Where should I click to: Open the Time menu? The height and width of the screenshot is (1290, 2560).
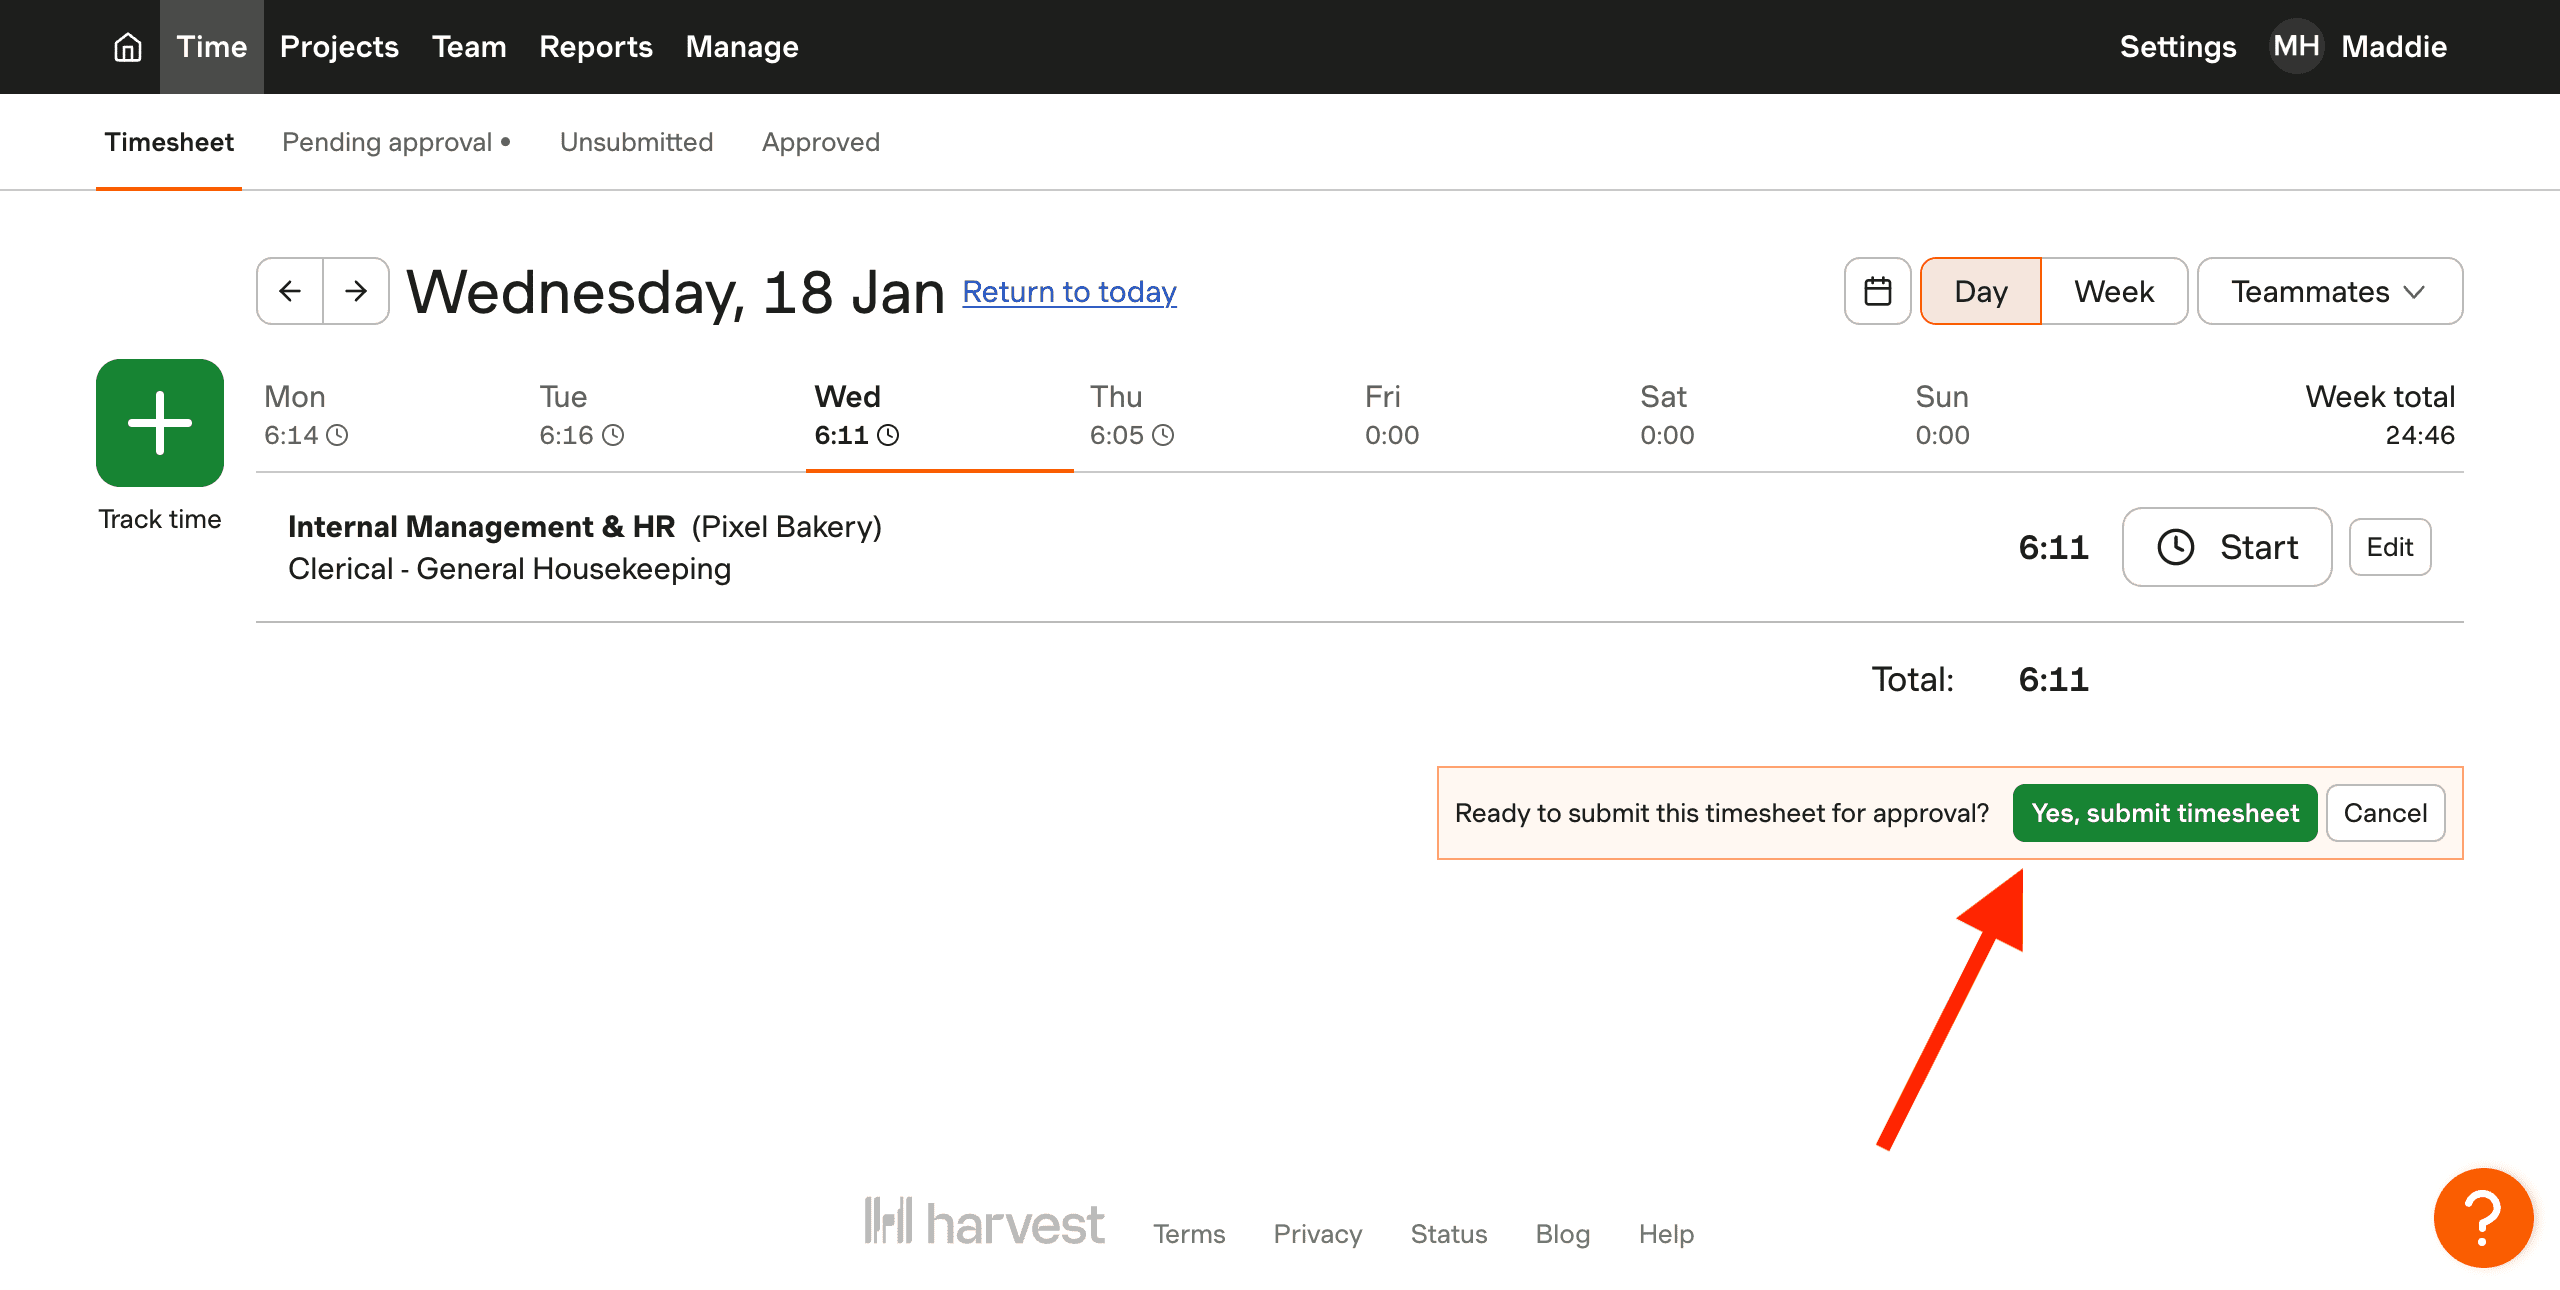coord(211,47)
